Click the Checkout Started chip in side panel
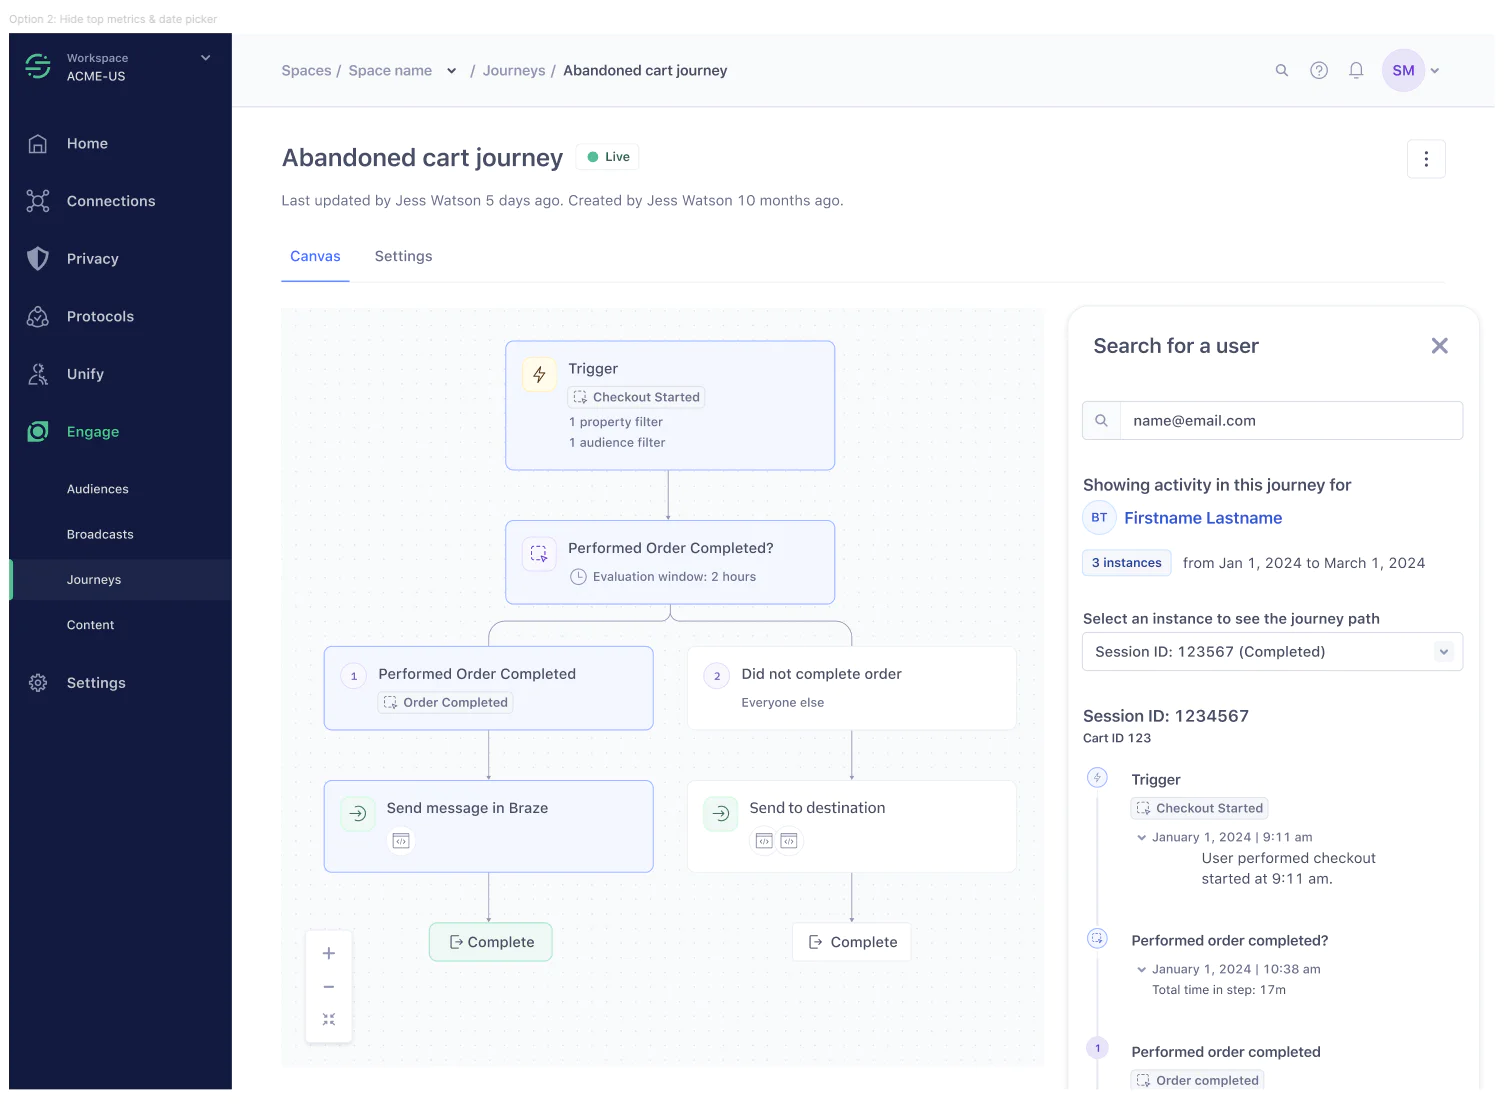The image size is (1508, 1106). tap(1200, 809)
